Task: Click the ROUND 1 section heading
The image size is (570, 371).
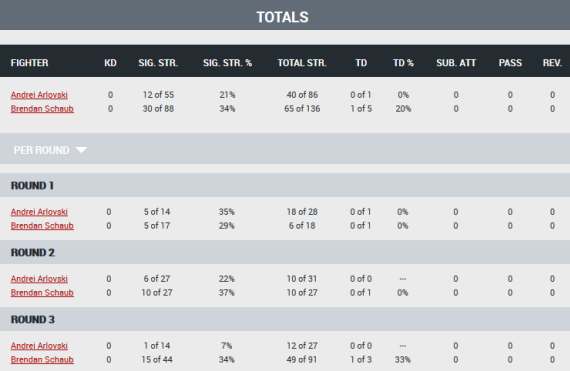Action: click(32, 186)
